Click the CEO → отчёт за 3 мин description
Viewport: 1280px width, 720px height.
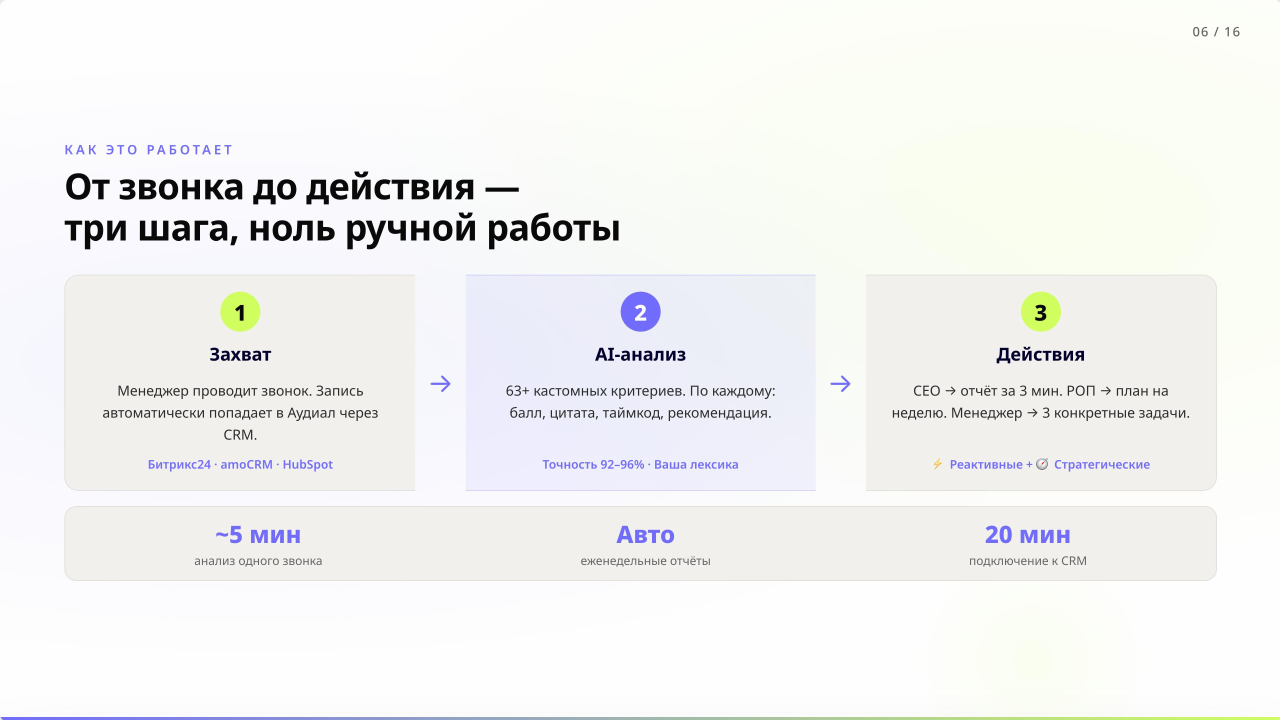(x=1040, y=401)
